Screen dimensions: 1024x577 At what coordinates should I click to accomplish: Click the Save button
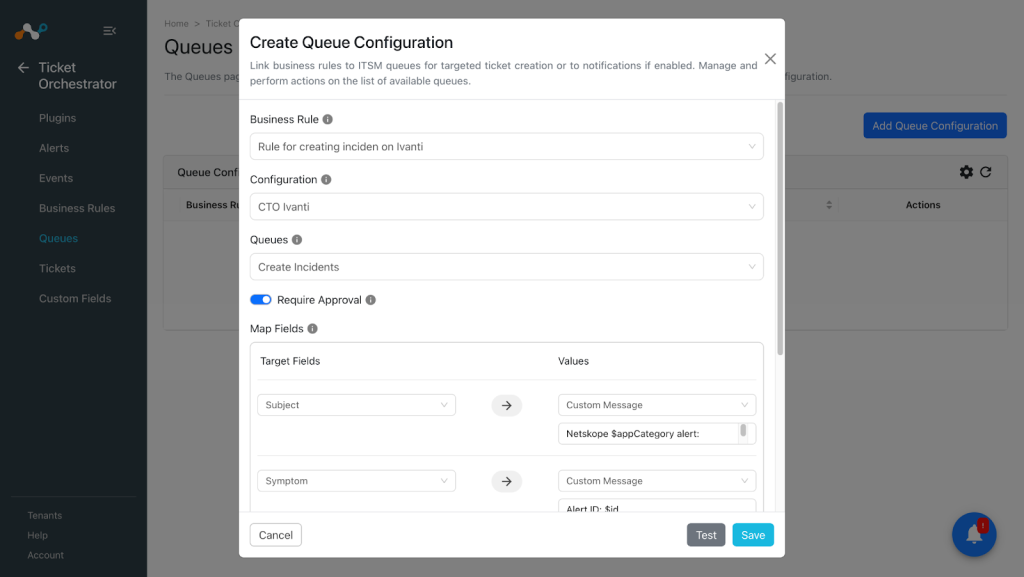(753, 535)
